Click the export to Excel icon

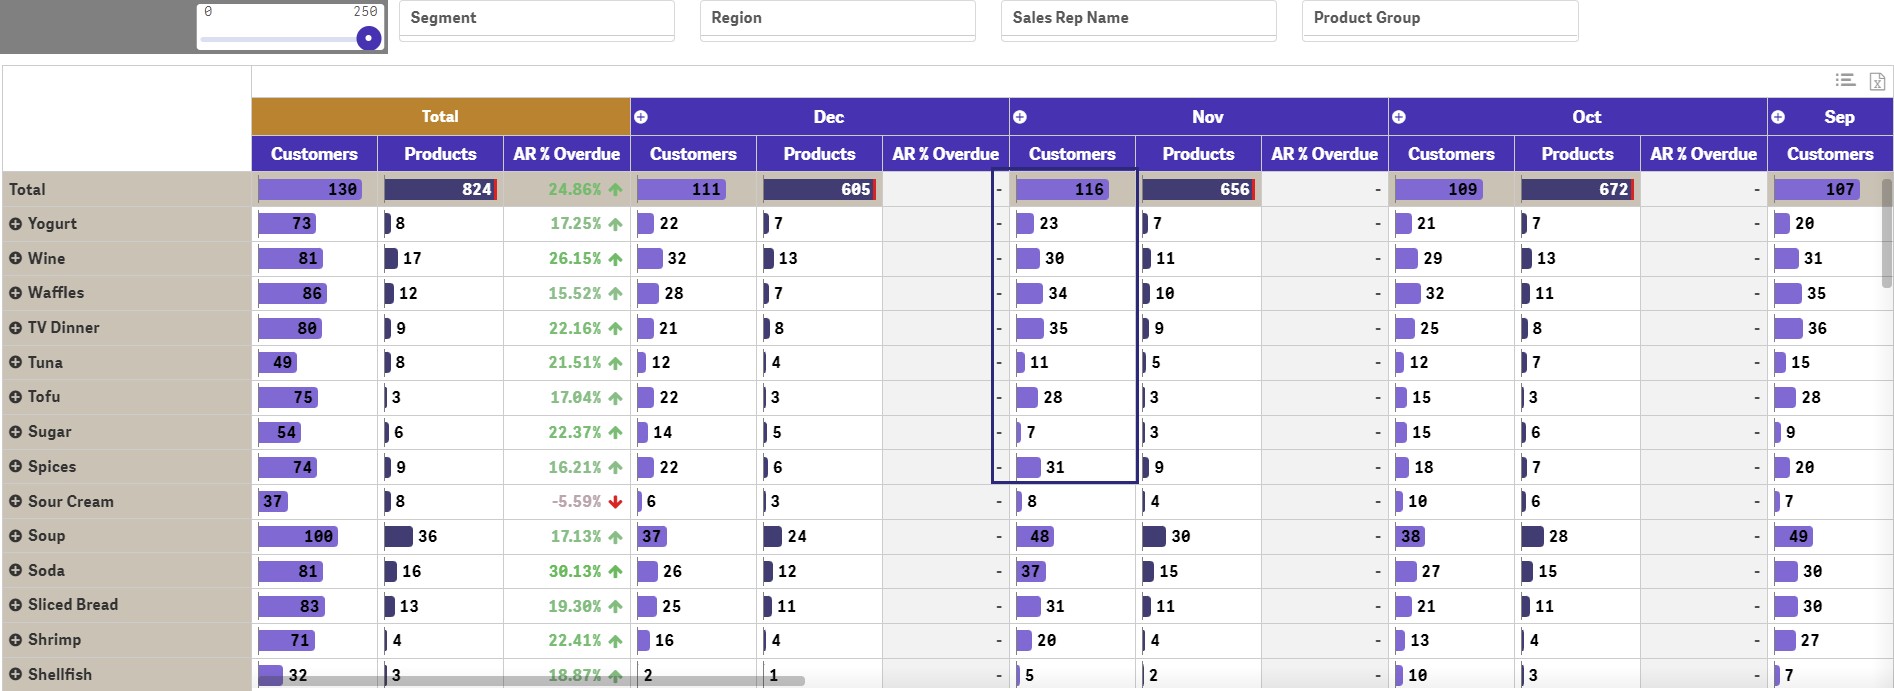[x=1877, y=81]
